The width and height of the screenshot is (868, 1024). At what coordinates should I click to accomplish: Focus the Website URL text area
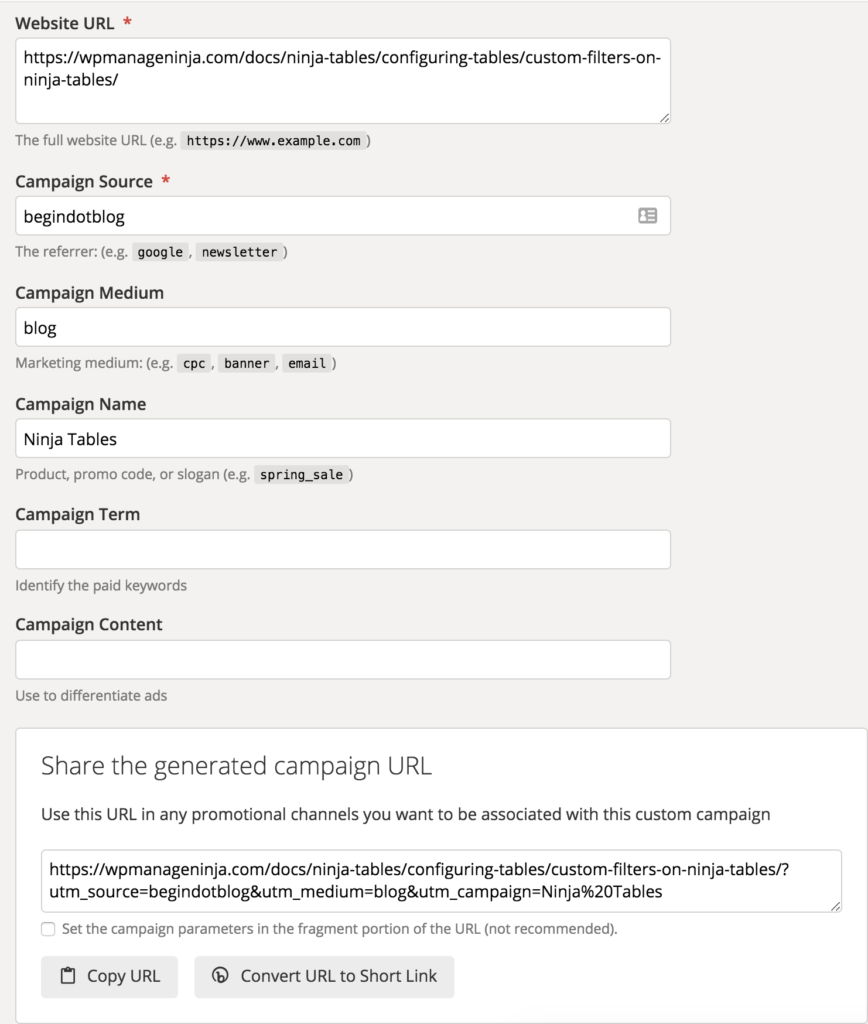[343, 81]
